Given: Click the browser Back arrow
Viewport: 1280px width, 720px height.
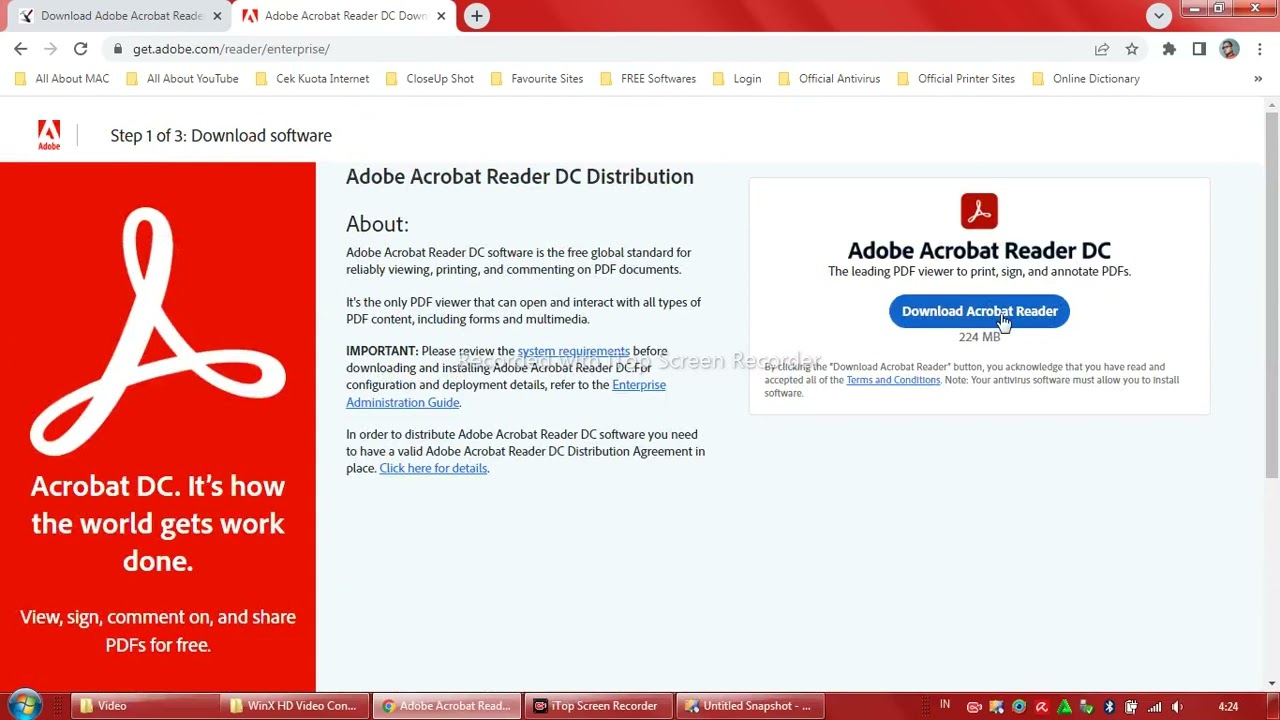Looking at the screenshot, I should (x=21, y=49).
